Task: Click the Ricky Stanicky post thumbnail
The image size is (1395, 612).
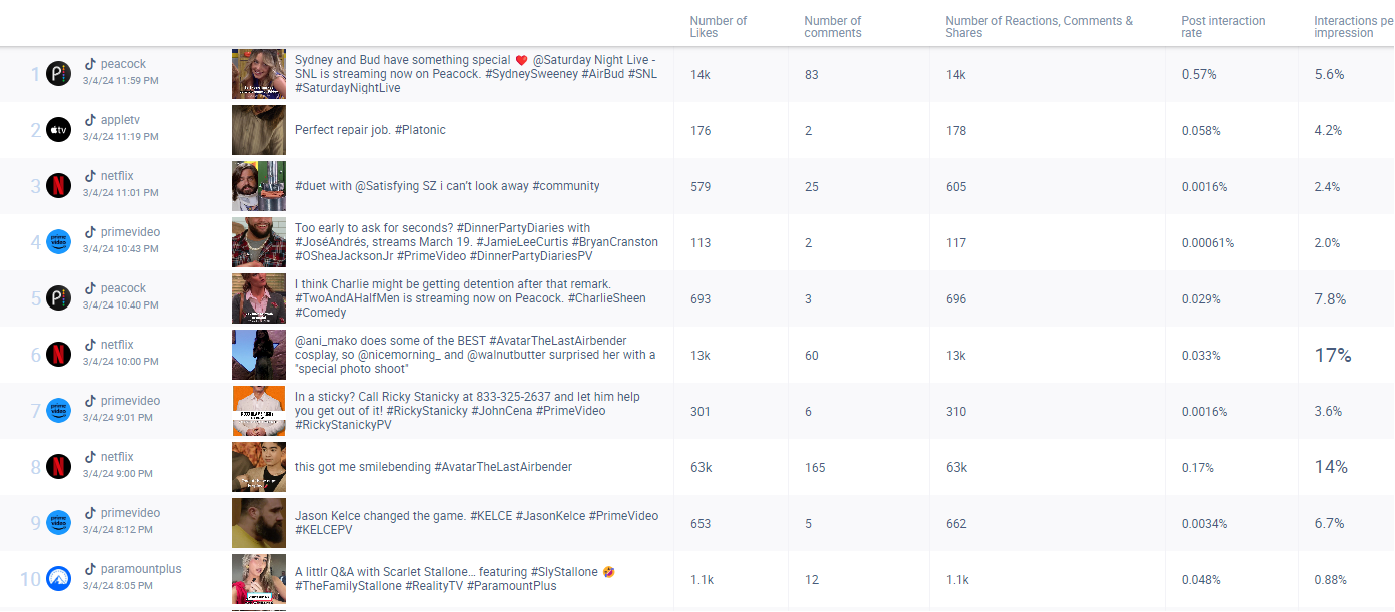Action: 259,410
